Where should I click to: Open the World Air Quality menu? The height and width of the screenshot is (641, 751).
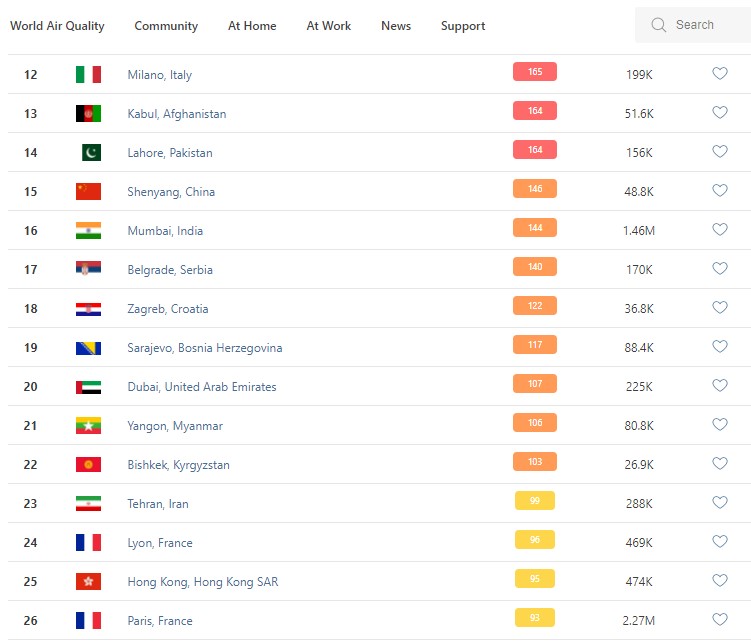coord(57,26)
